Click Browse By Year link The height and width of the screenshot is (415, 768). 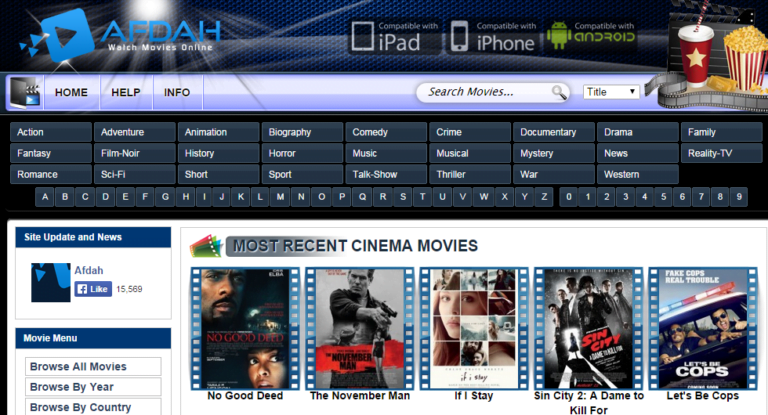pyautogui.click(x=92, y=387)
